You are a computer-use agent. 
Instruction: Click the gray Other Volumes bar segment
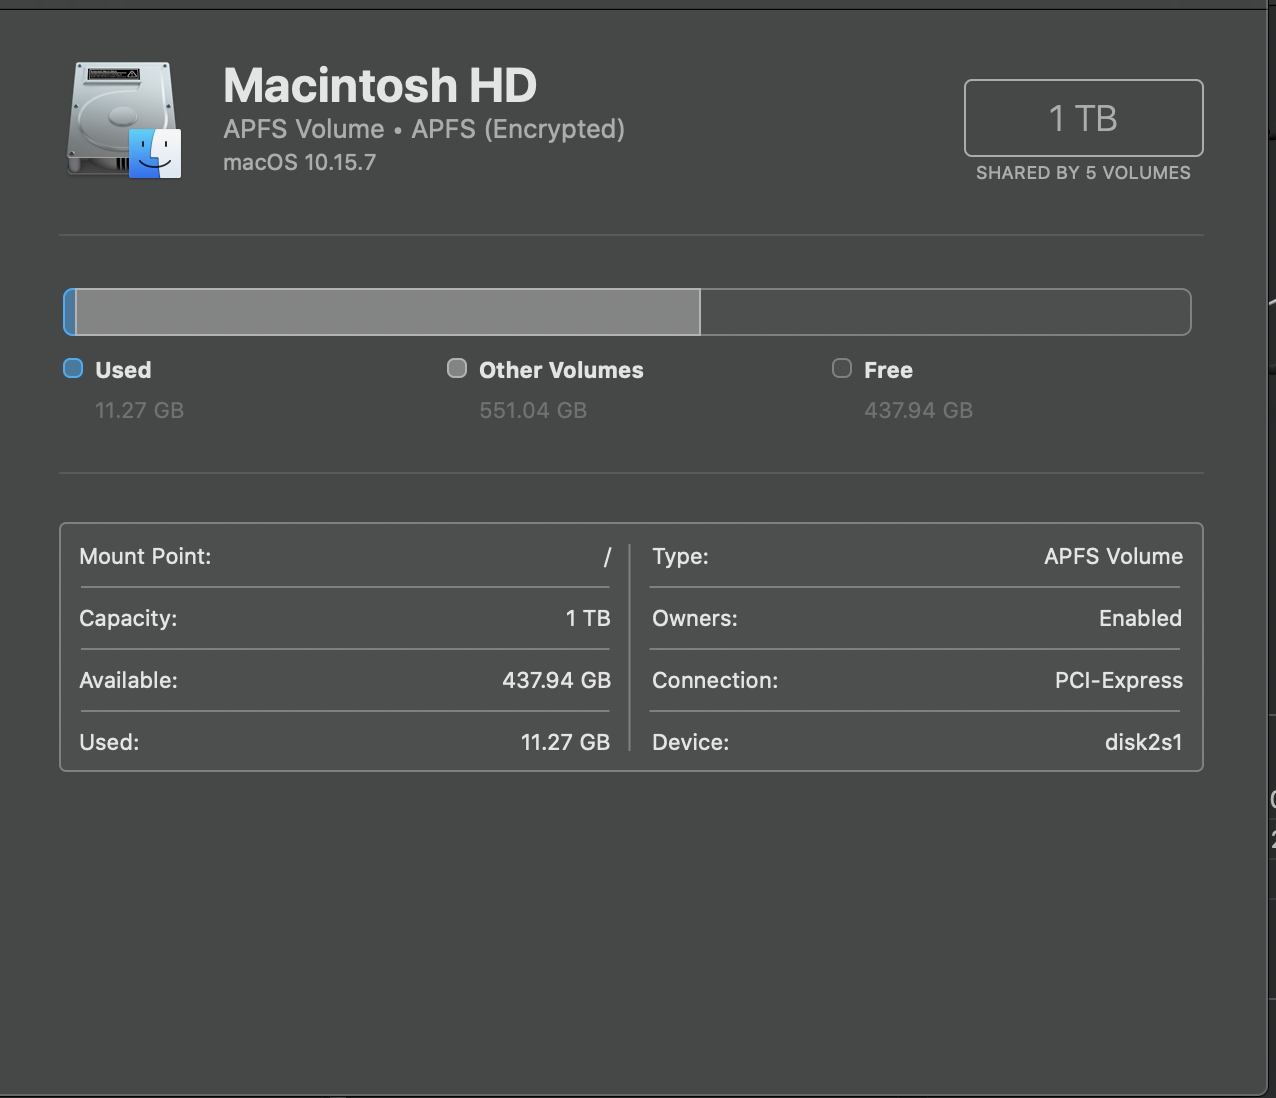[388, 312]
